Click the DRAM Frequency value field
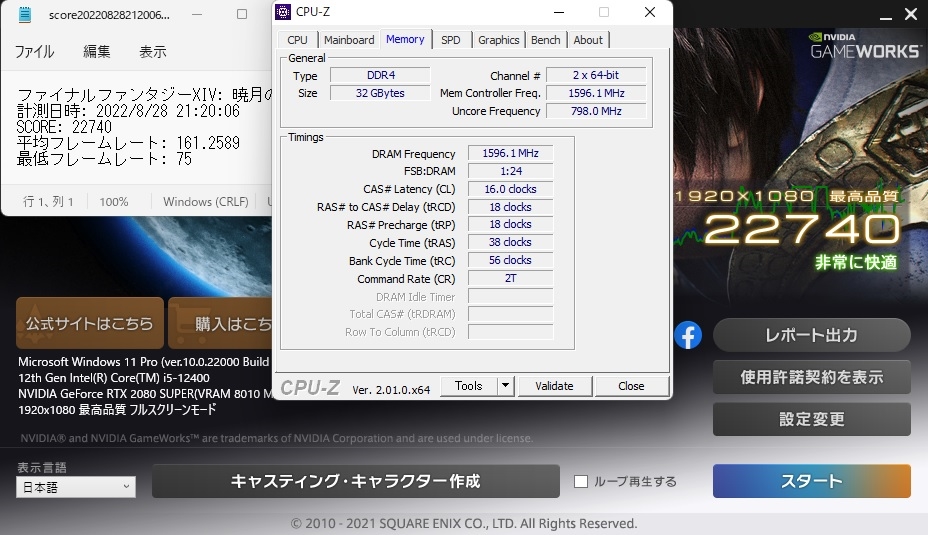Image resolution: width=928 pixels, height=535 pixels. coord(510,153)
